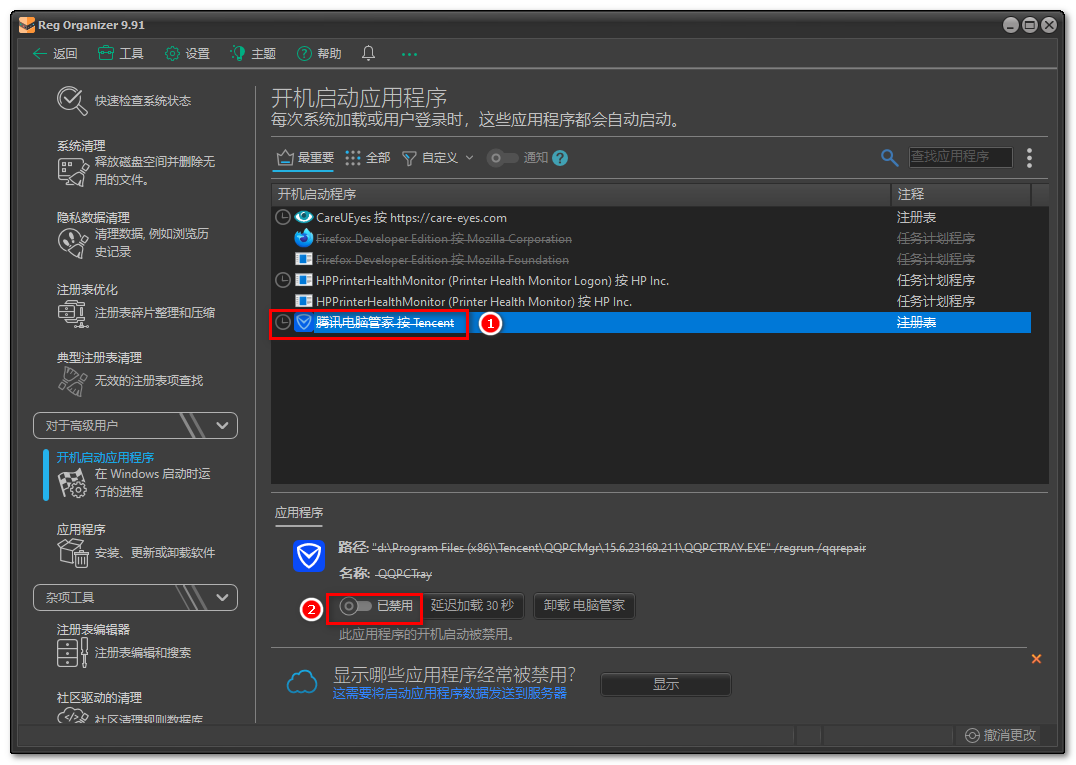Dismiss the banner with orange X
Screen dimensions: 1076x765
(x=1036, y=659)
